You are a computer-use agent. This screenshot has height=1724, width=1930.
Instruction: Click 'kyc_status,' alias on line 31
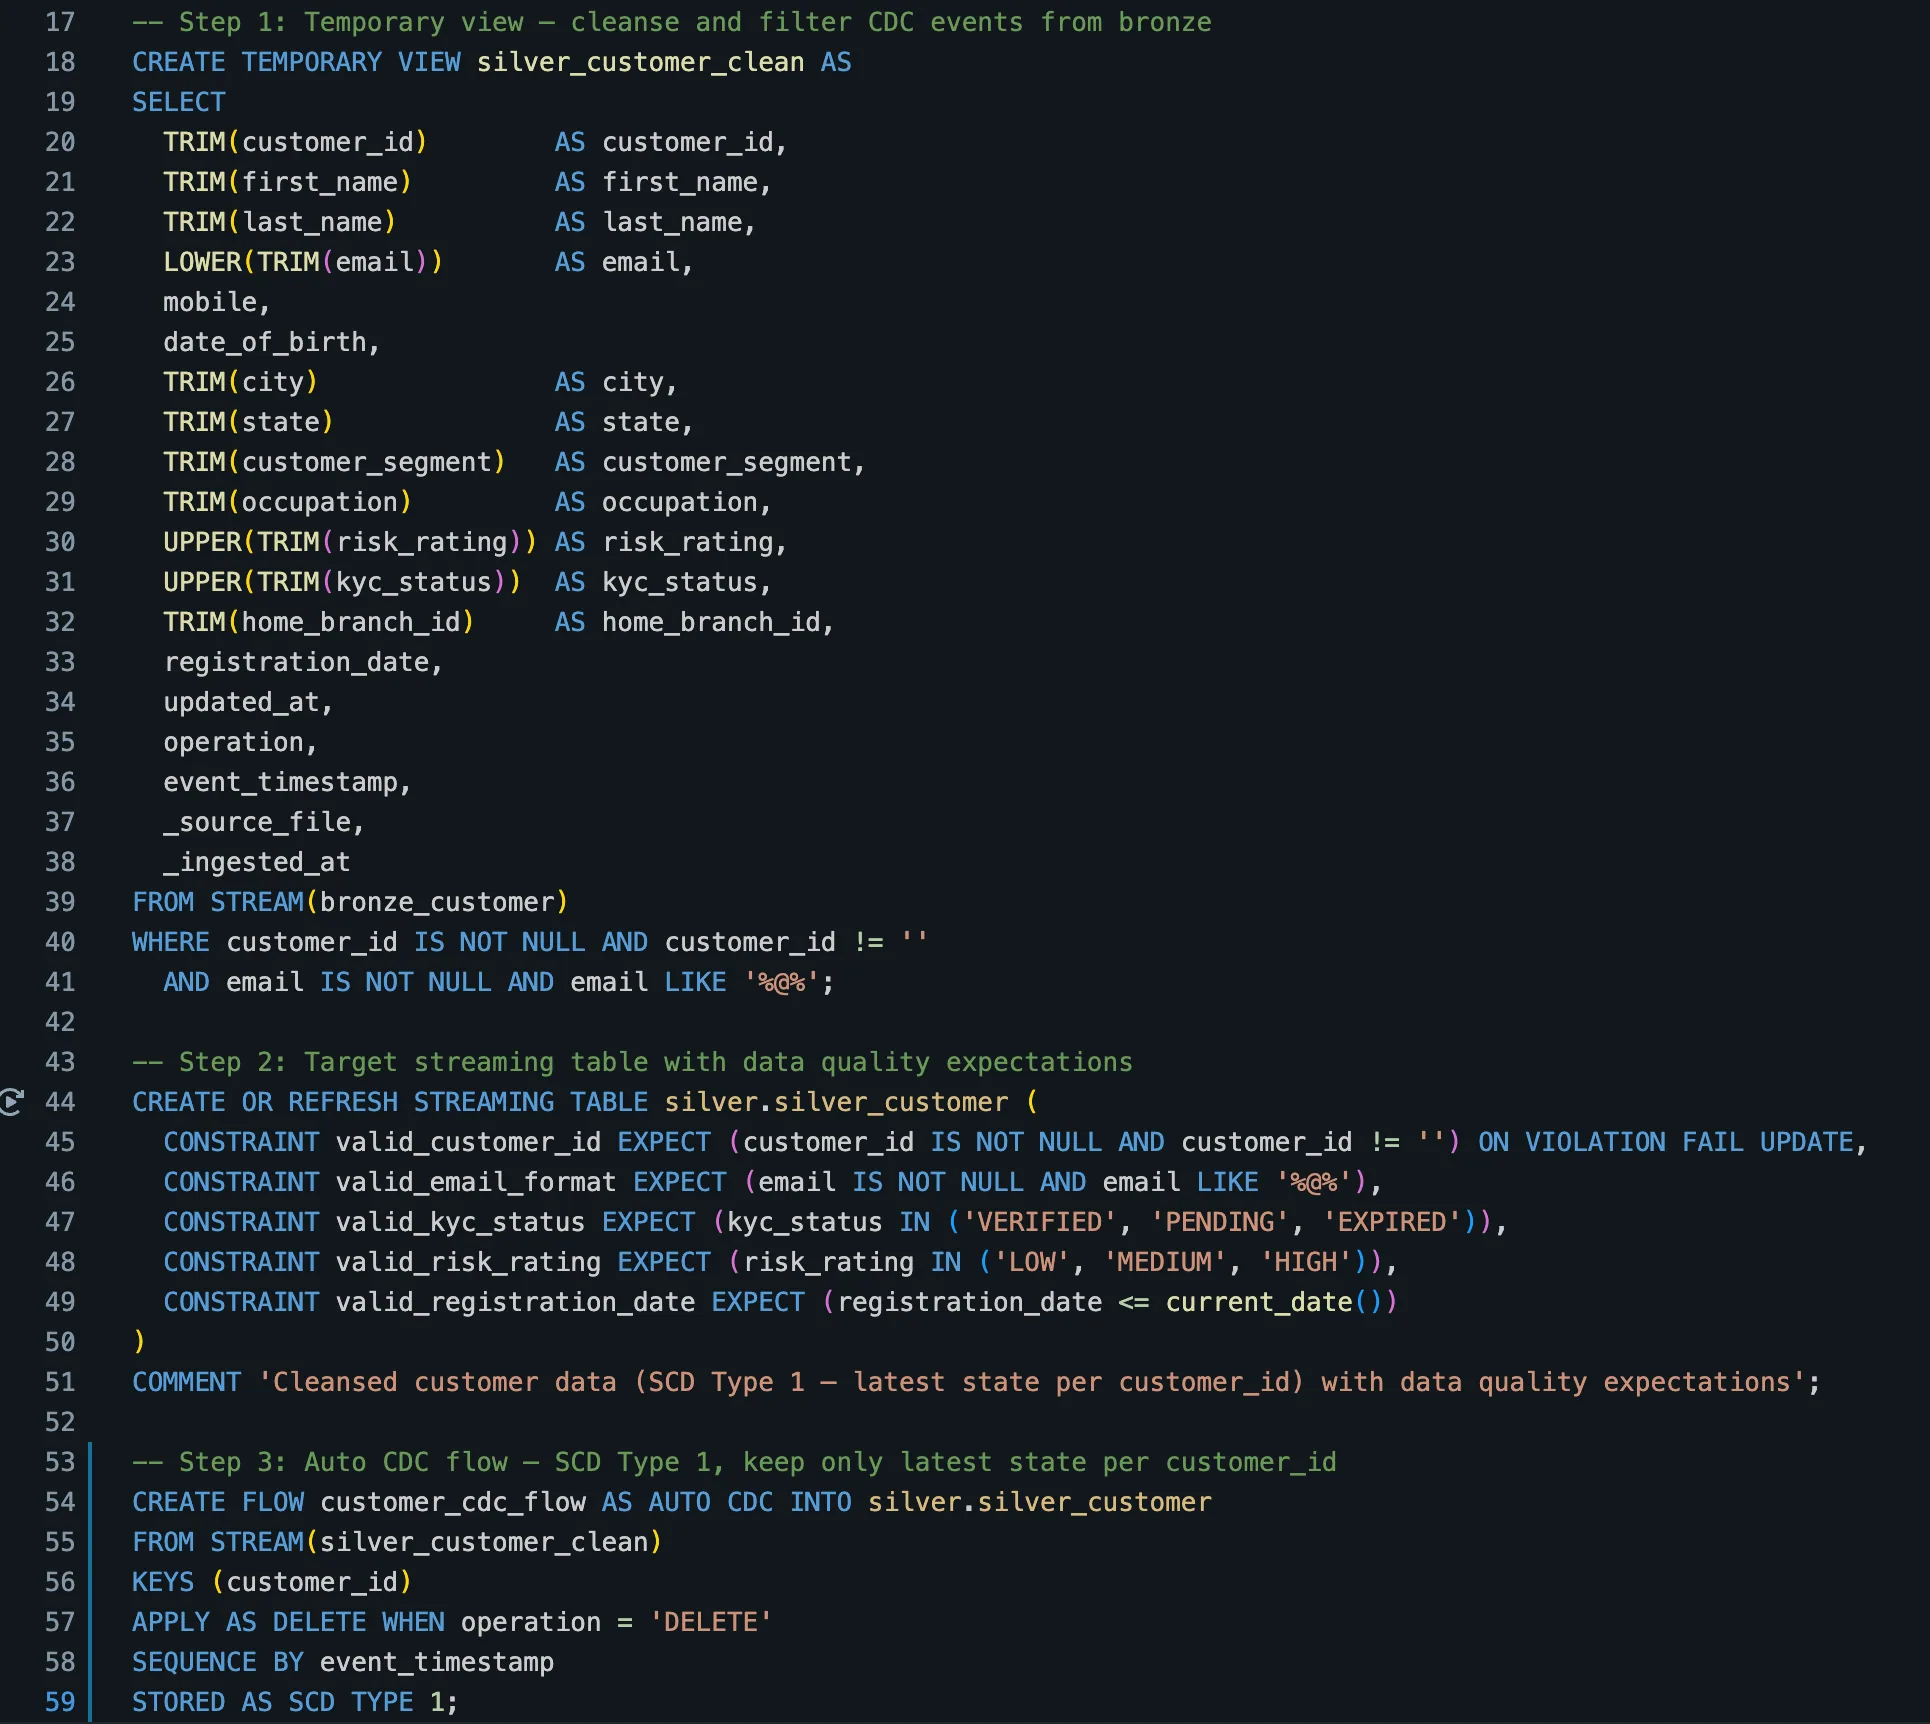[687, 582]
